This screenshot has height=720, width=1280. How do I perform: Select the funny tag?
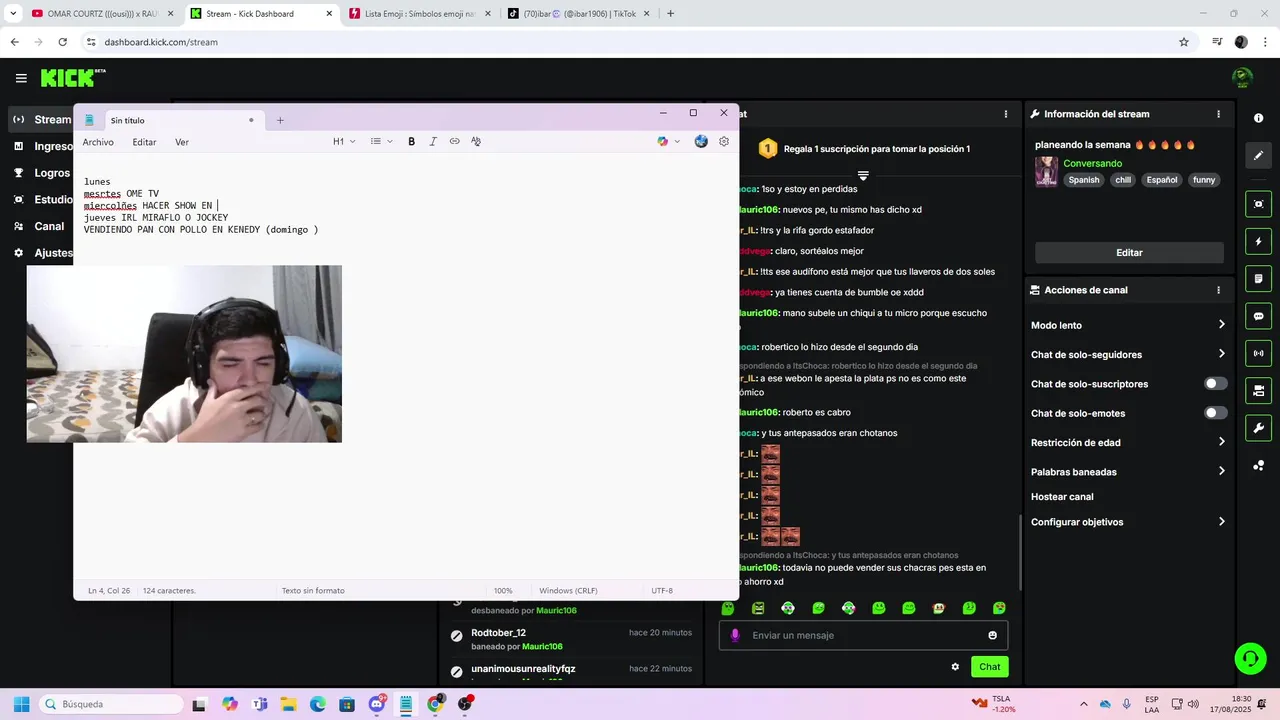1204,180
